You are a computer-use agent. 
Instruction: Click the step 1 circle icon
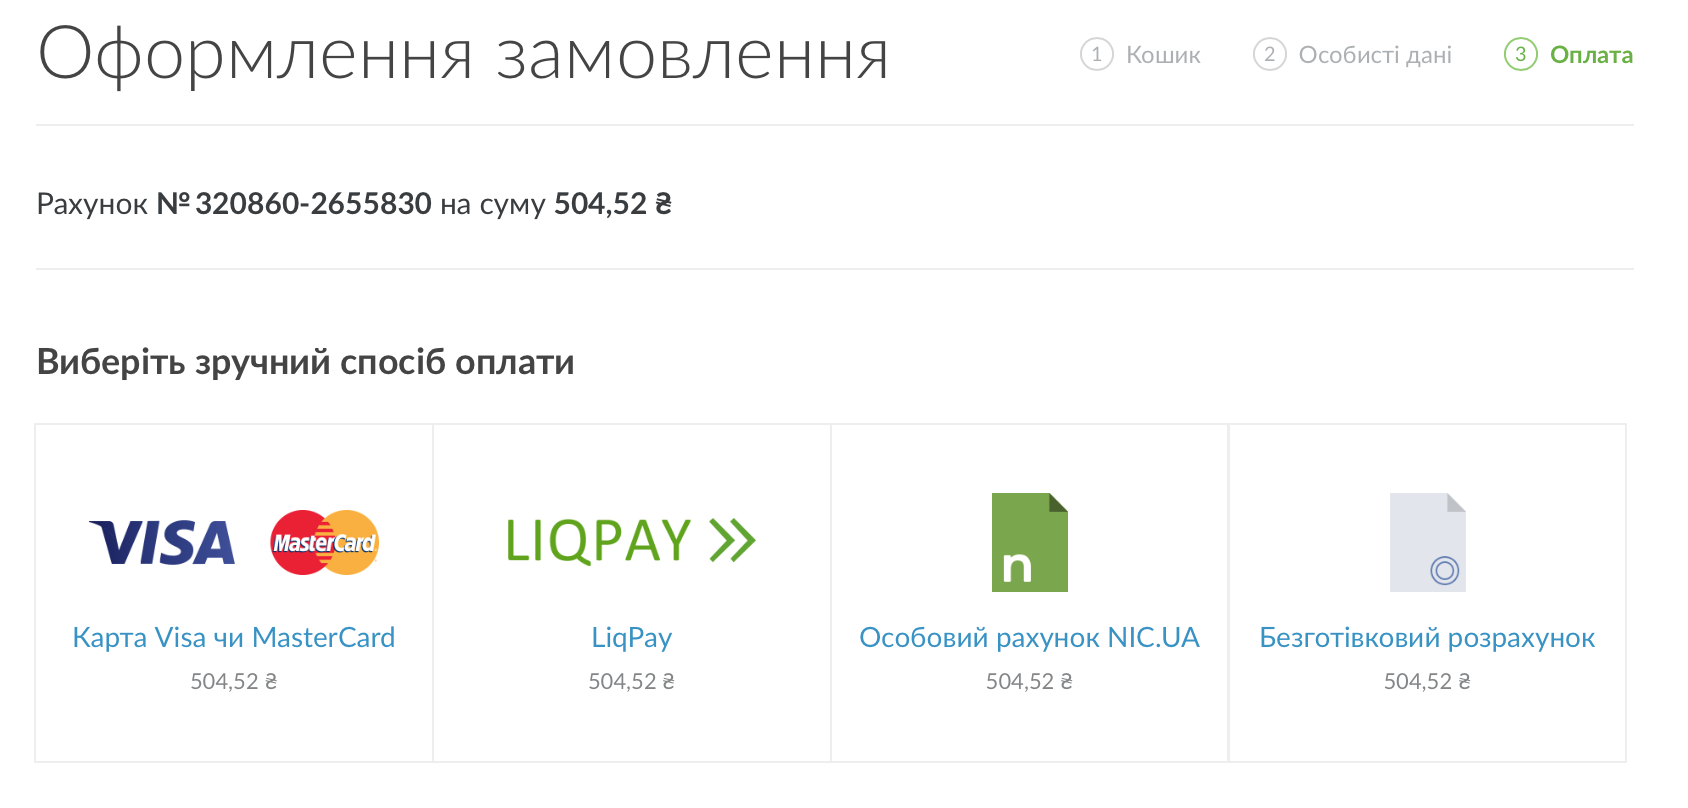(x=1096, y=54)
